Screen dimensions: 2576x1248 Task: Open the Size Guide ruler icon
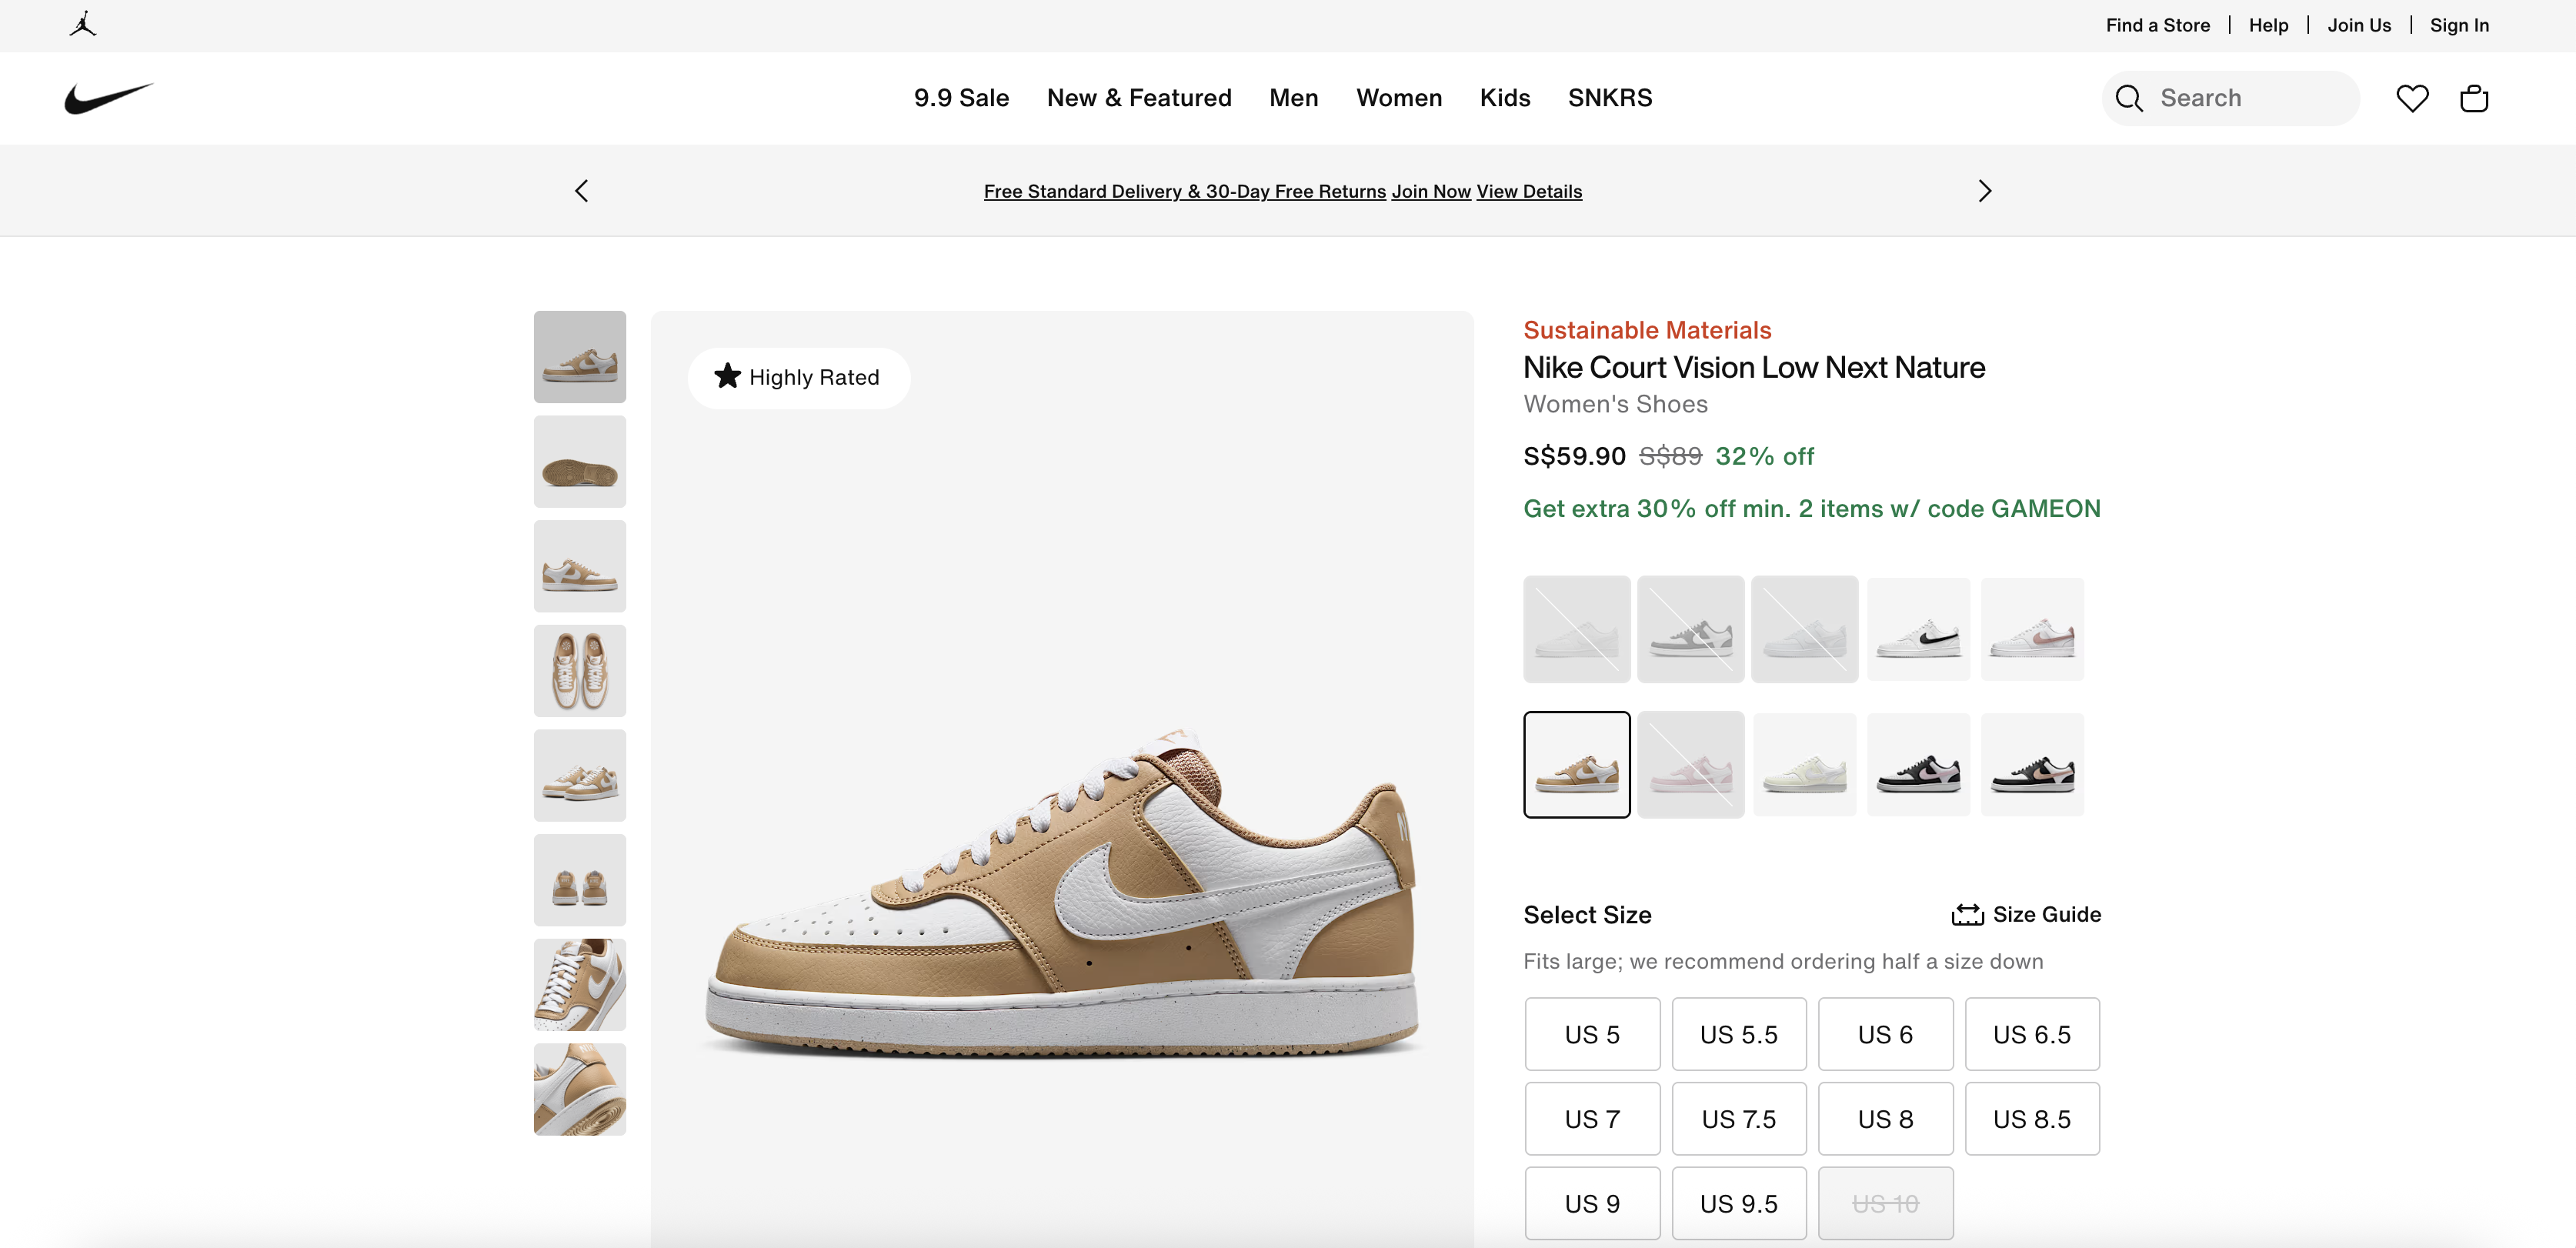pyautogui.click(x=1966, y=914)
